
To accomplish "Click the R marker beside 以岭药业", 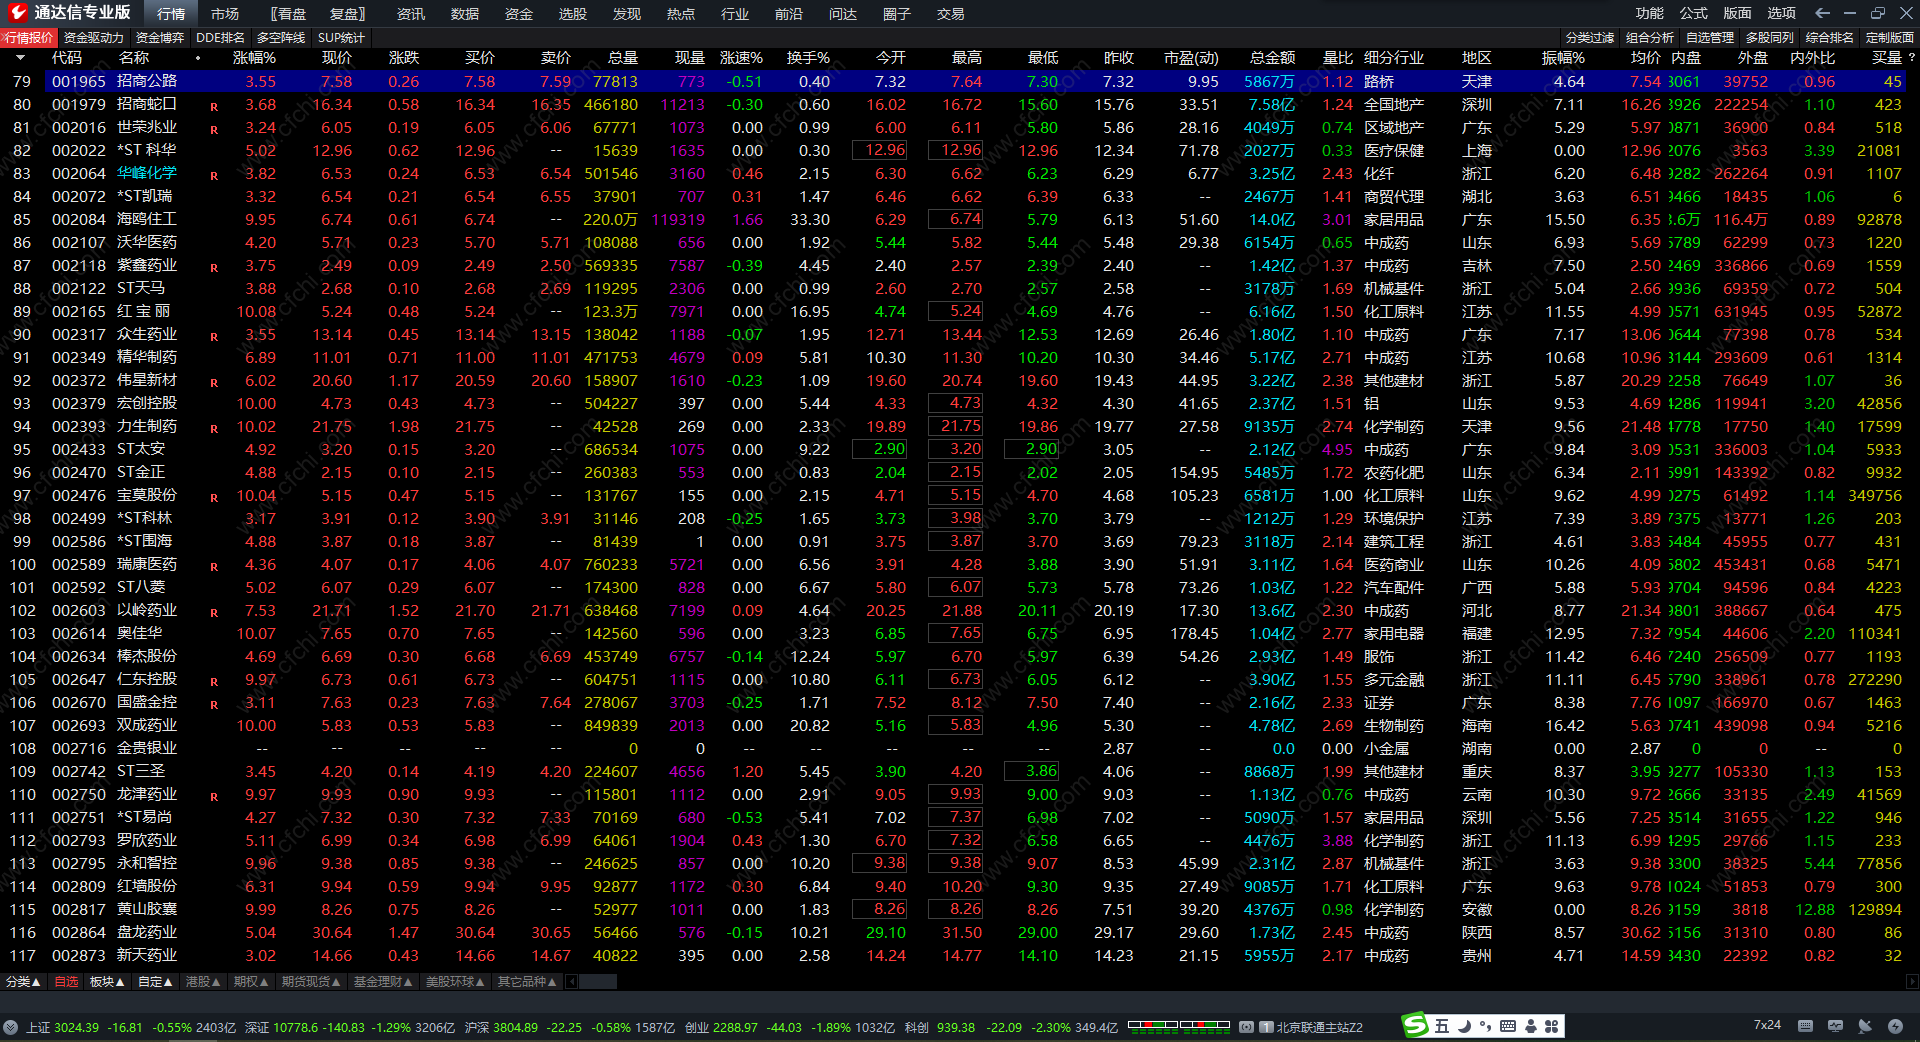I will pos(214,612).
